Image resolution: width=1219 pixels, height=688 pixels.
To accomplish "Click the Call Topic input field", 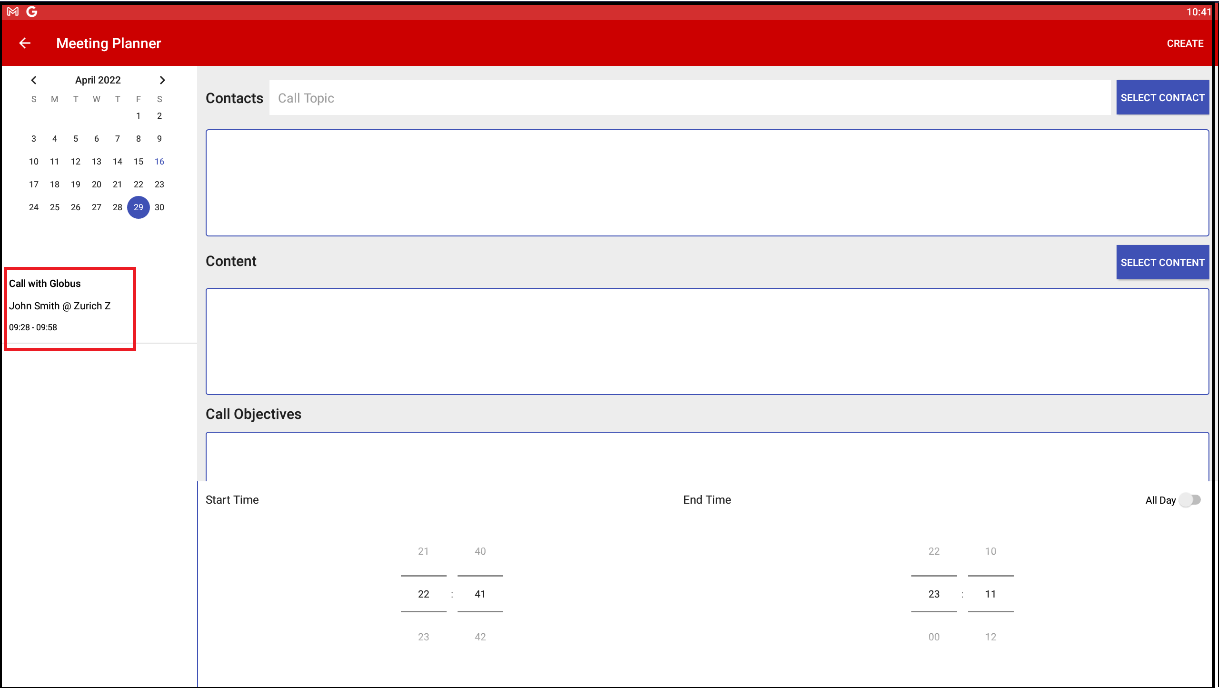I will tap(600, 97).
